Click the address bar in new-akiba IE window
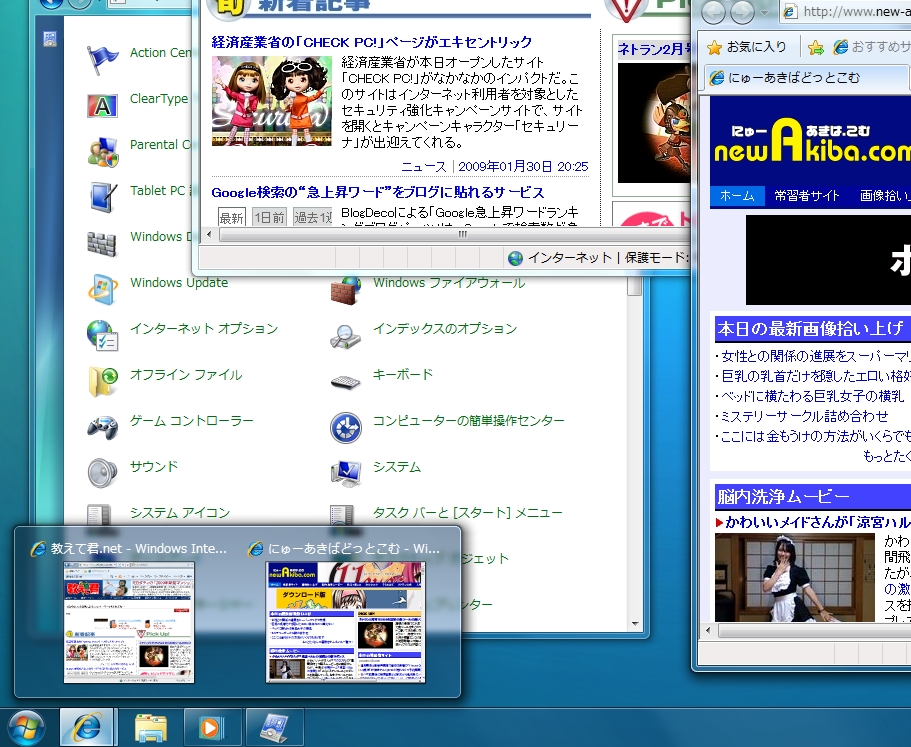The image size is (911, 747). coord(845,12)
